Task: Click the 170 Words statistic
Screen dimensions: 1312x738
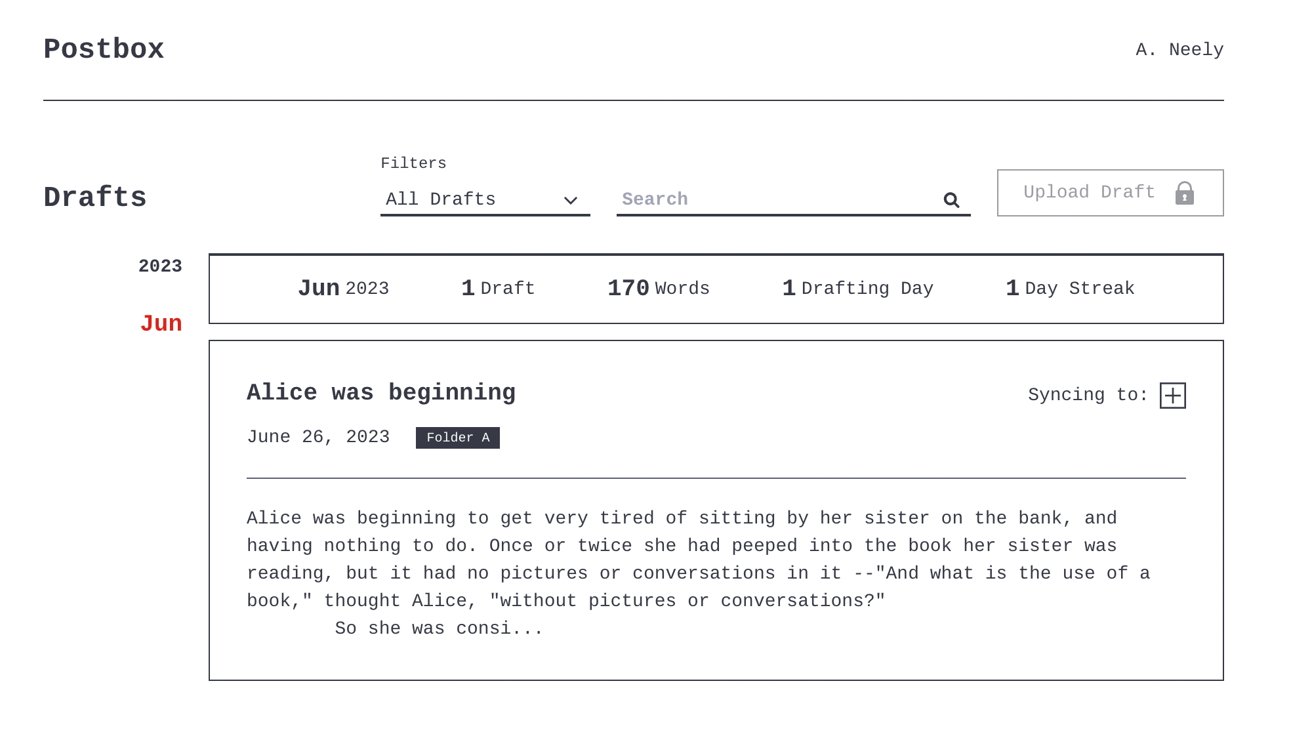Action: [658, 289]
